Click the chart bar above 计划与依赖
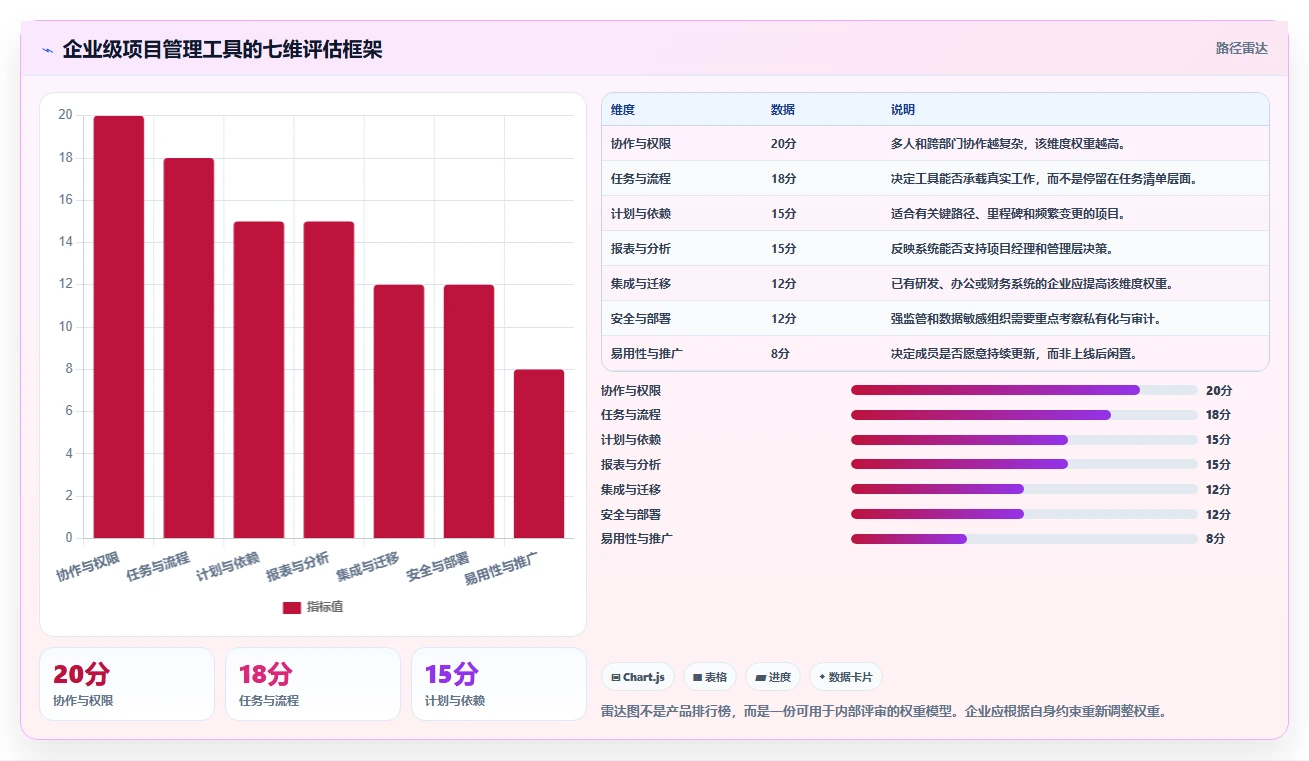The image size is (1309, 761). point(259,380)
